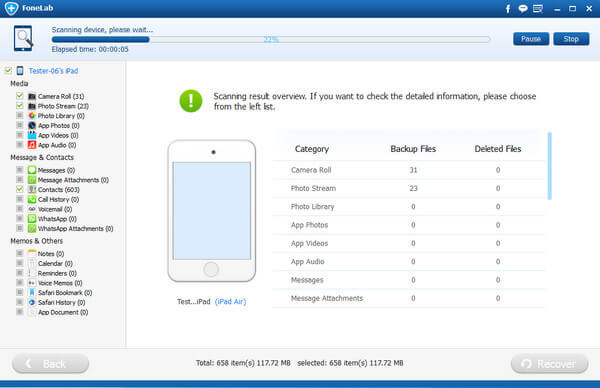Click the Deleted Files column header

(x=498, y=149)
